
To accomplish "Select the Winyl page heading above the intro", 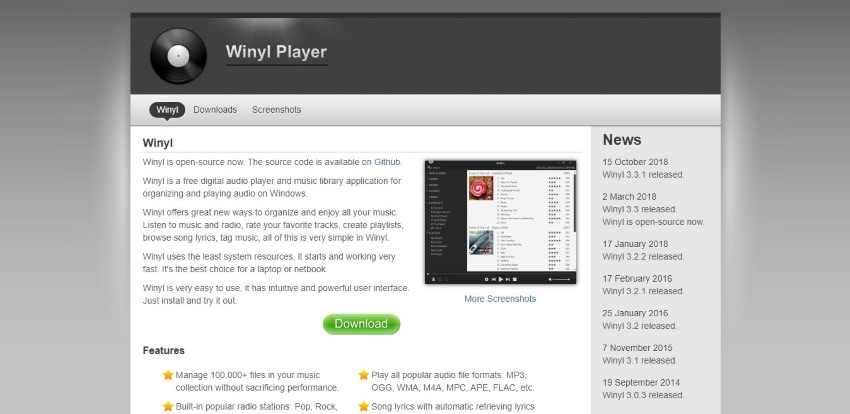I will tap(158, 144).
